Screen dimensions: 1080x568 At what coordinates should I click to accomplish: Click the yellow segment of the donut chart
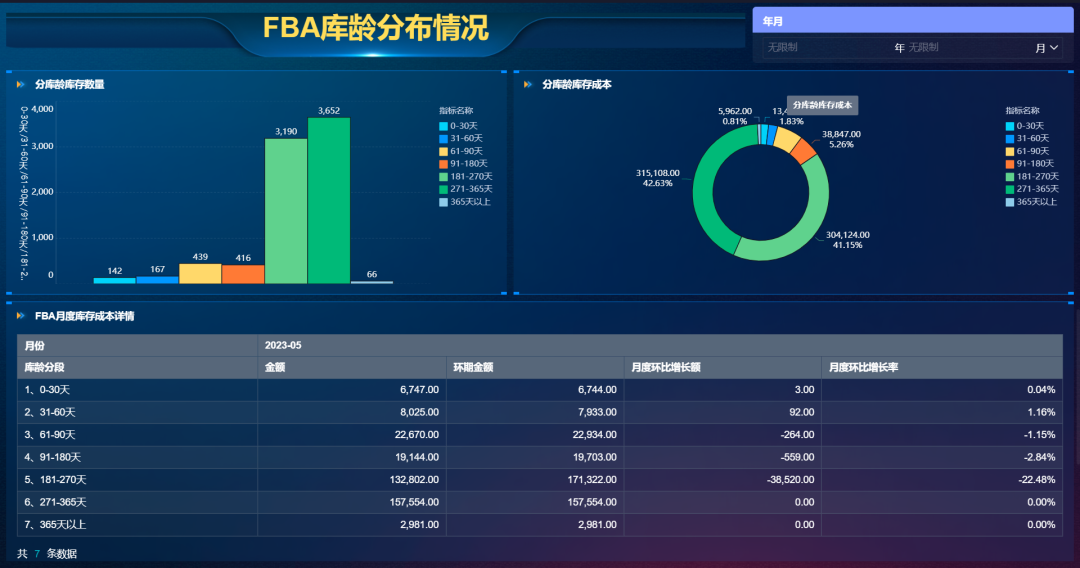click(786, 139)
